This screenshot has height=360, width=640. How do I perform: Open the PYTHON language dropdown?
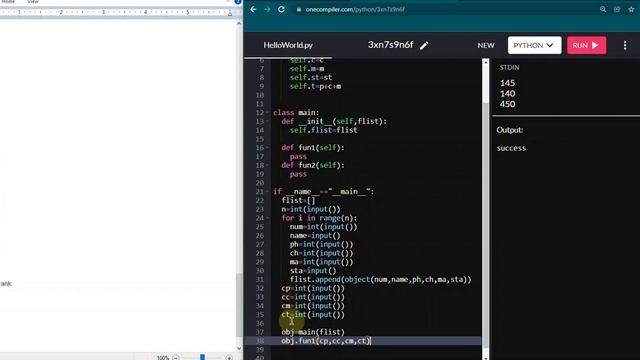[x=534, y=45]
